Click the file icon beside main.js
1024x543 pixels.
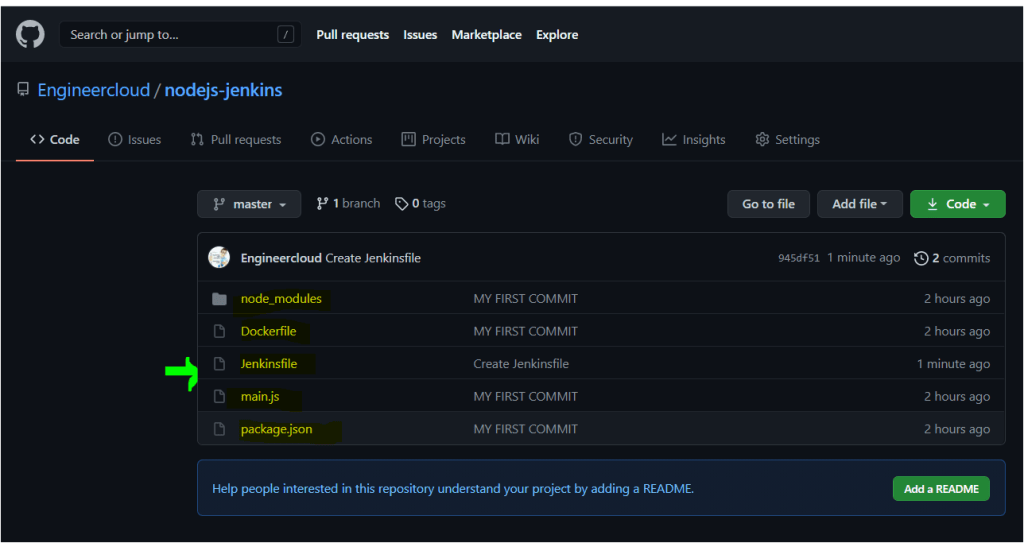point(219,397)
